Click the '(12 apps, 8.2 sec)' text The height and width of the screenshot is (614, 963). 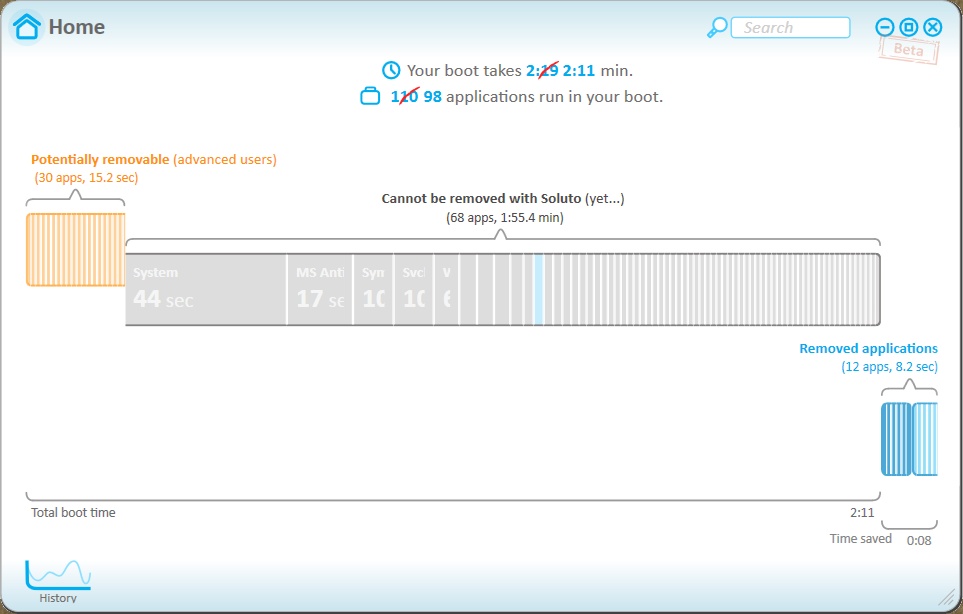pyautogui.click(x=889, y=367)
